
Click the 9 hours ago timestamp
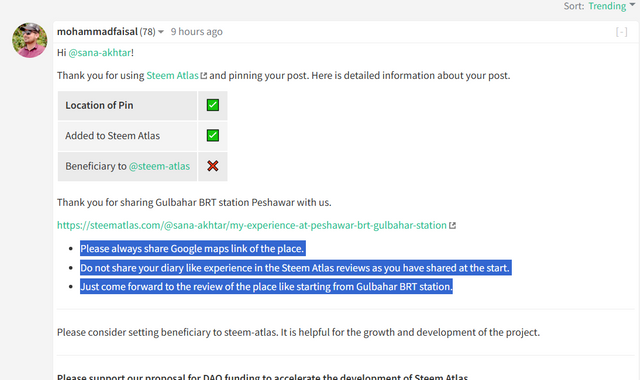[x=196, y=31]
